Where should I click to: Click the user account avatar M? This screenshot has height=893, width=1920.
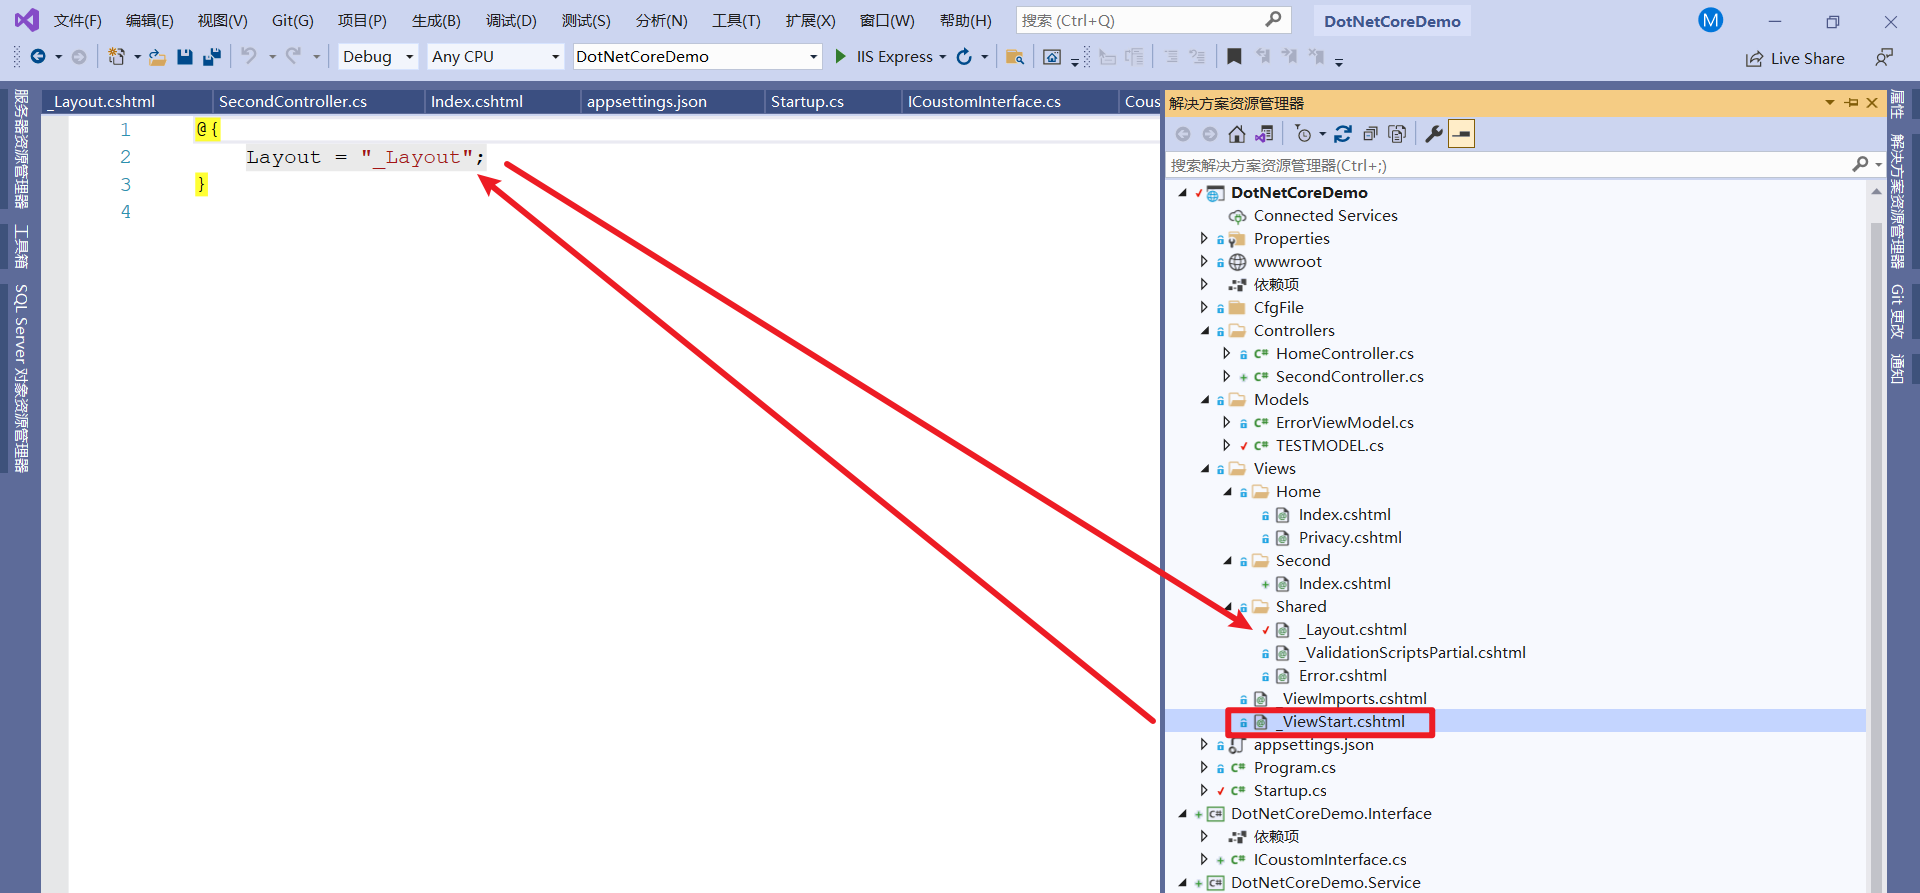(1711, 20)
